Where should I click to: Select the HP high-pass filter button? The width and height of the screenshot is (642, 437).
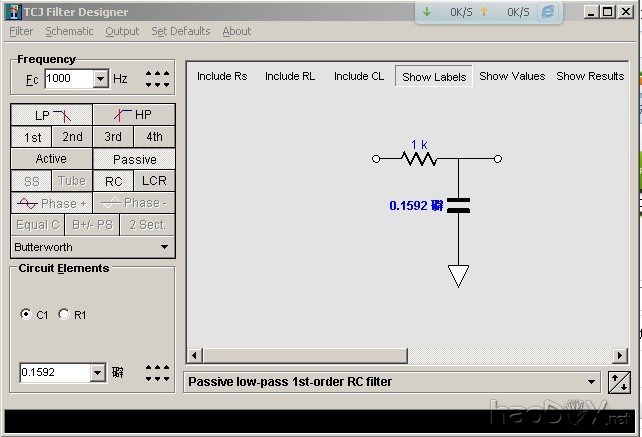pos(134,115)
